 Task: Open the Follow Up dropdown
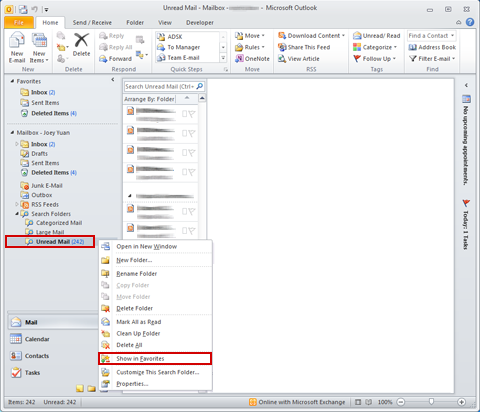point(374,59)
